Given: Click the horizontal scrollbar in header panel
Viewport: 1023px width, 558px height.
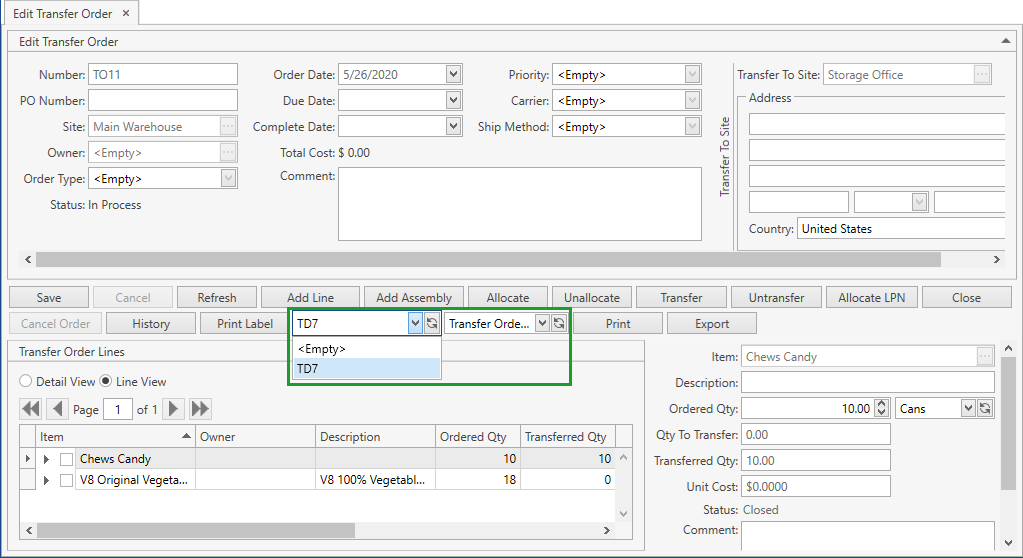Looking at the screenshot, I should pos(480,259).
